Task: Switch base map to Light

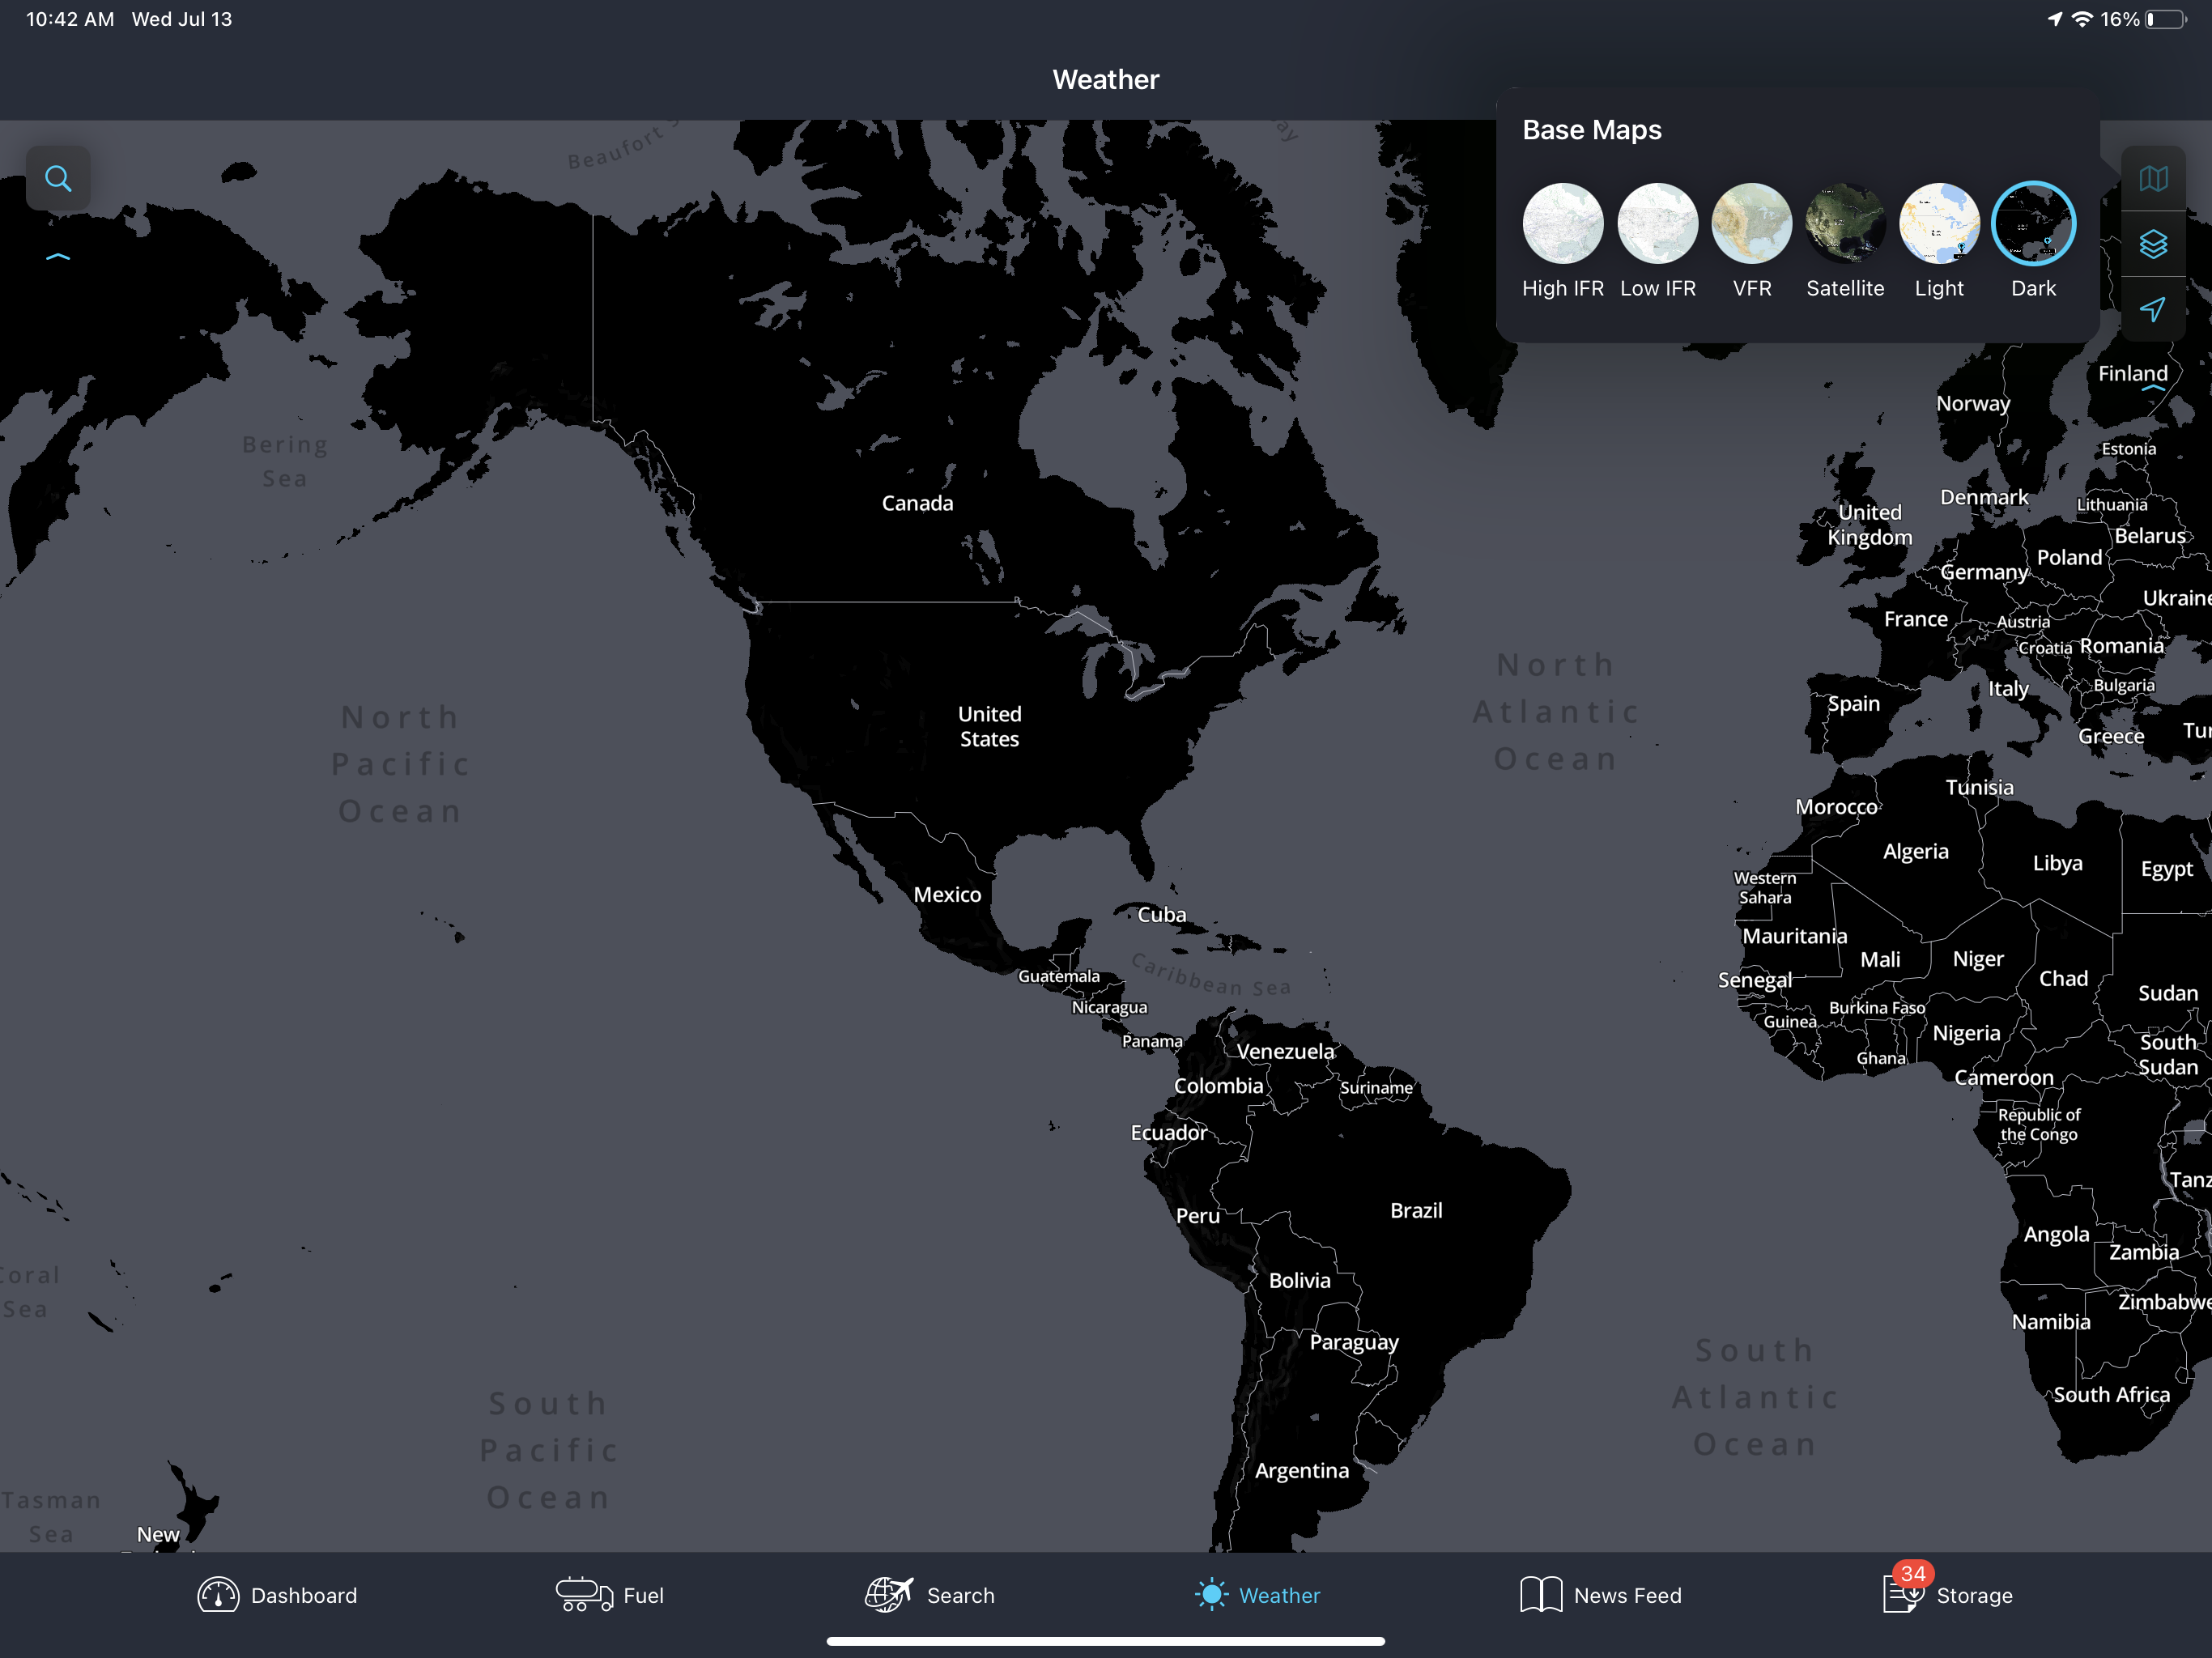Action: [x=1939, y=223]
